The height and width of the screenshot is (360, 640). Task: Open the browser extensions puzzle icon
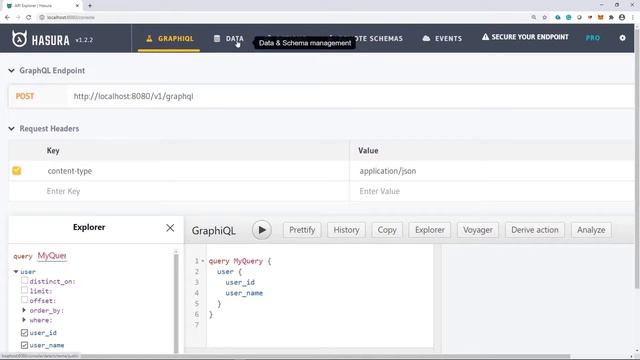point(611,18)
